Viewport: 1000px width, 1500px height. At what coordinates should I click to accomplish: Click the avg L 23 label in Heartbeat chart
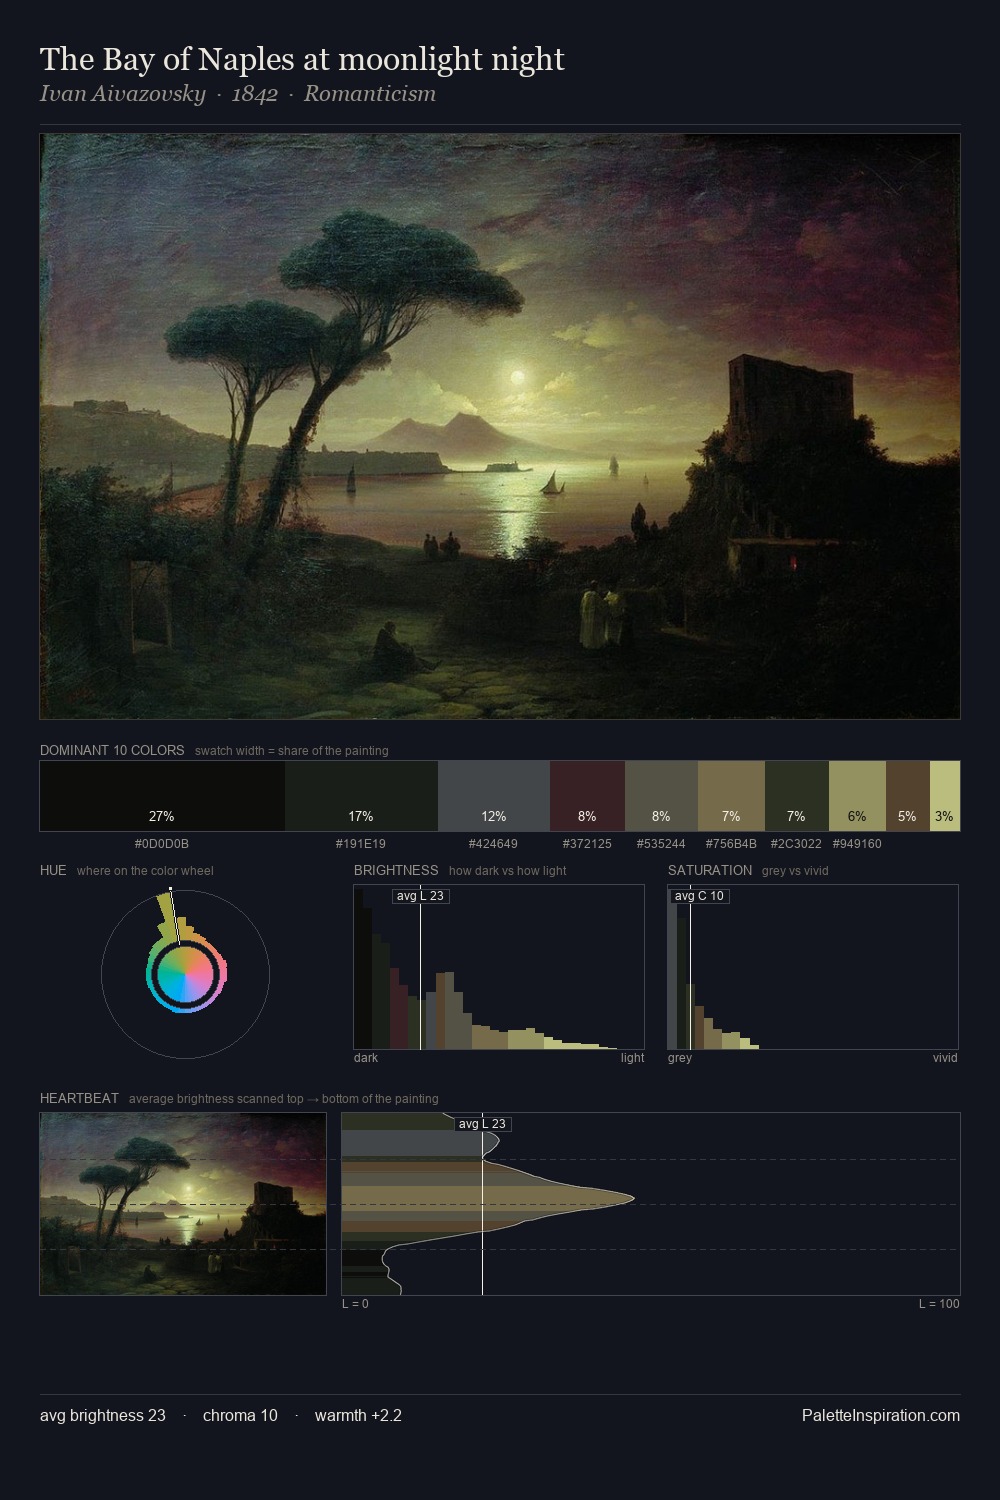pyautogui.click(x=483, y=1124)
